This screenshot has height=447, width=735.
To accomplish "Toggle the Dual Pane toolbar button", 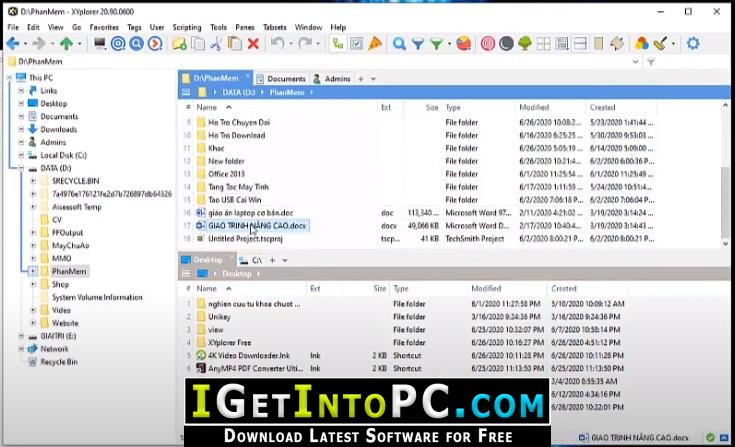I will point(580,44).
